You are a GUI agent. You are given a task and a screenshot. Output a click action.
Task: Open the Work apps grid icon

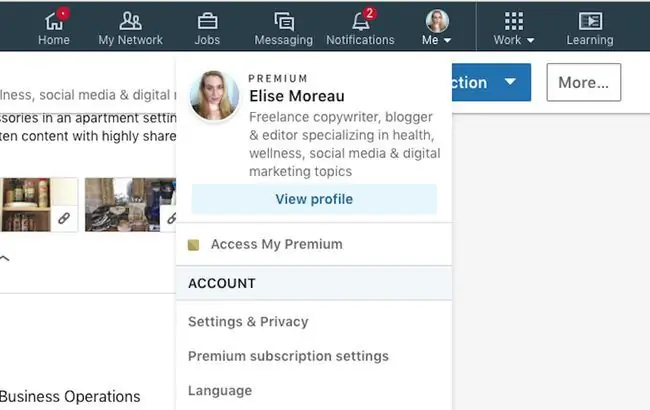[514, 21]
